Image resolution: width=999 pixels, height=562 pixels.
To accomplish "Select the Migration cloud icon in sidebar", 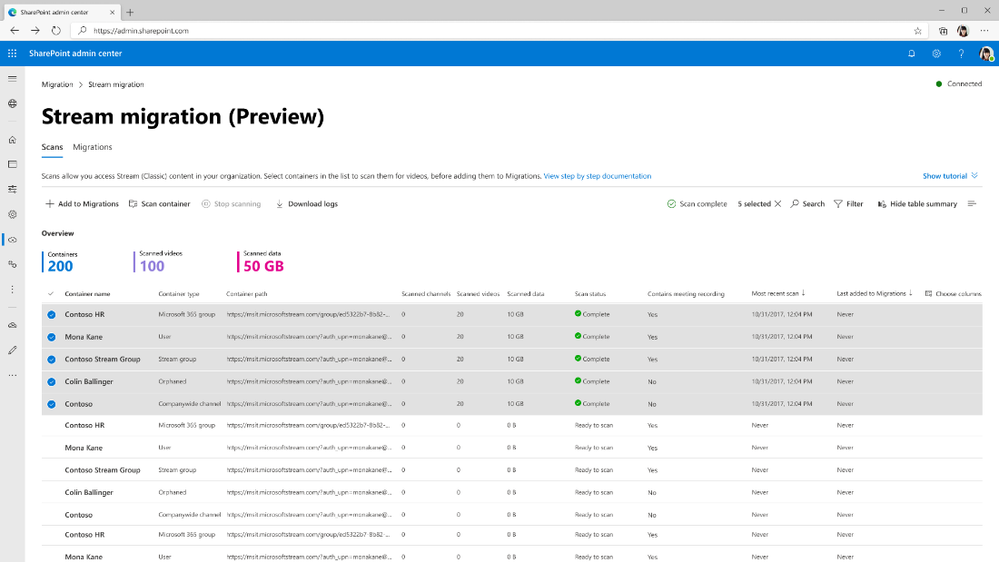I will coord(12,240).
